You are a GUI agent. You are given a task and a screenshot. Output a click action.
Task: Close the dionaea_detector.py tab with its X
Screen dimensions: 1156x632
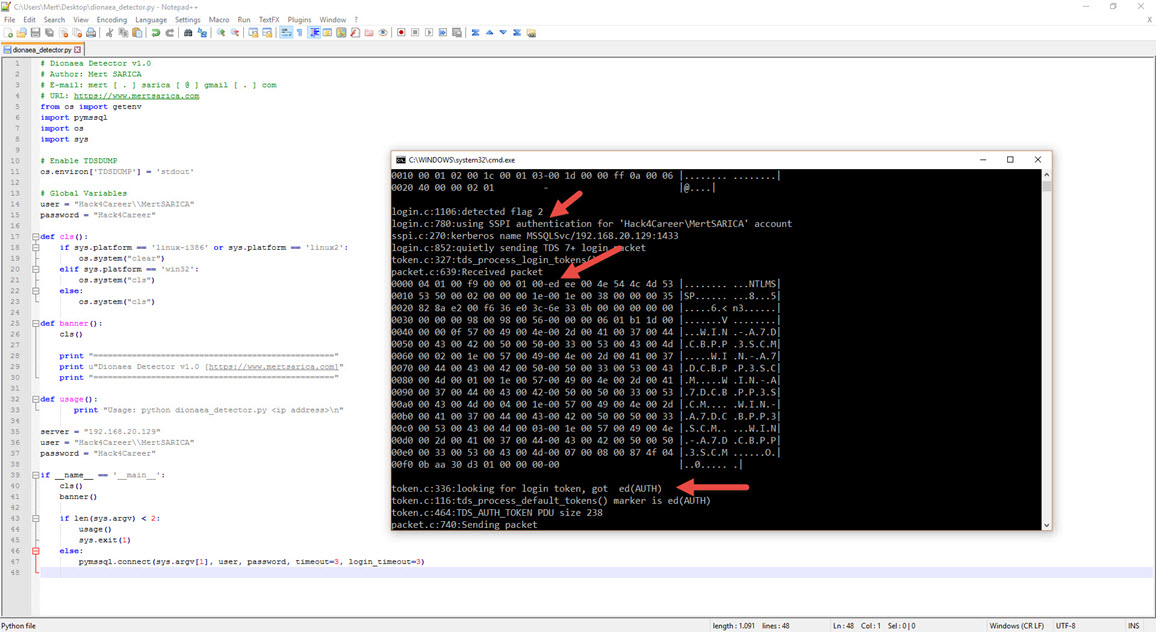point(78,49)
